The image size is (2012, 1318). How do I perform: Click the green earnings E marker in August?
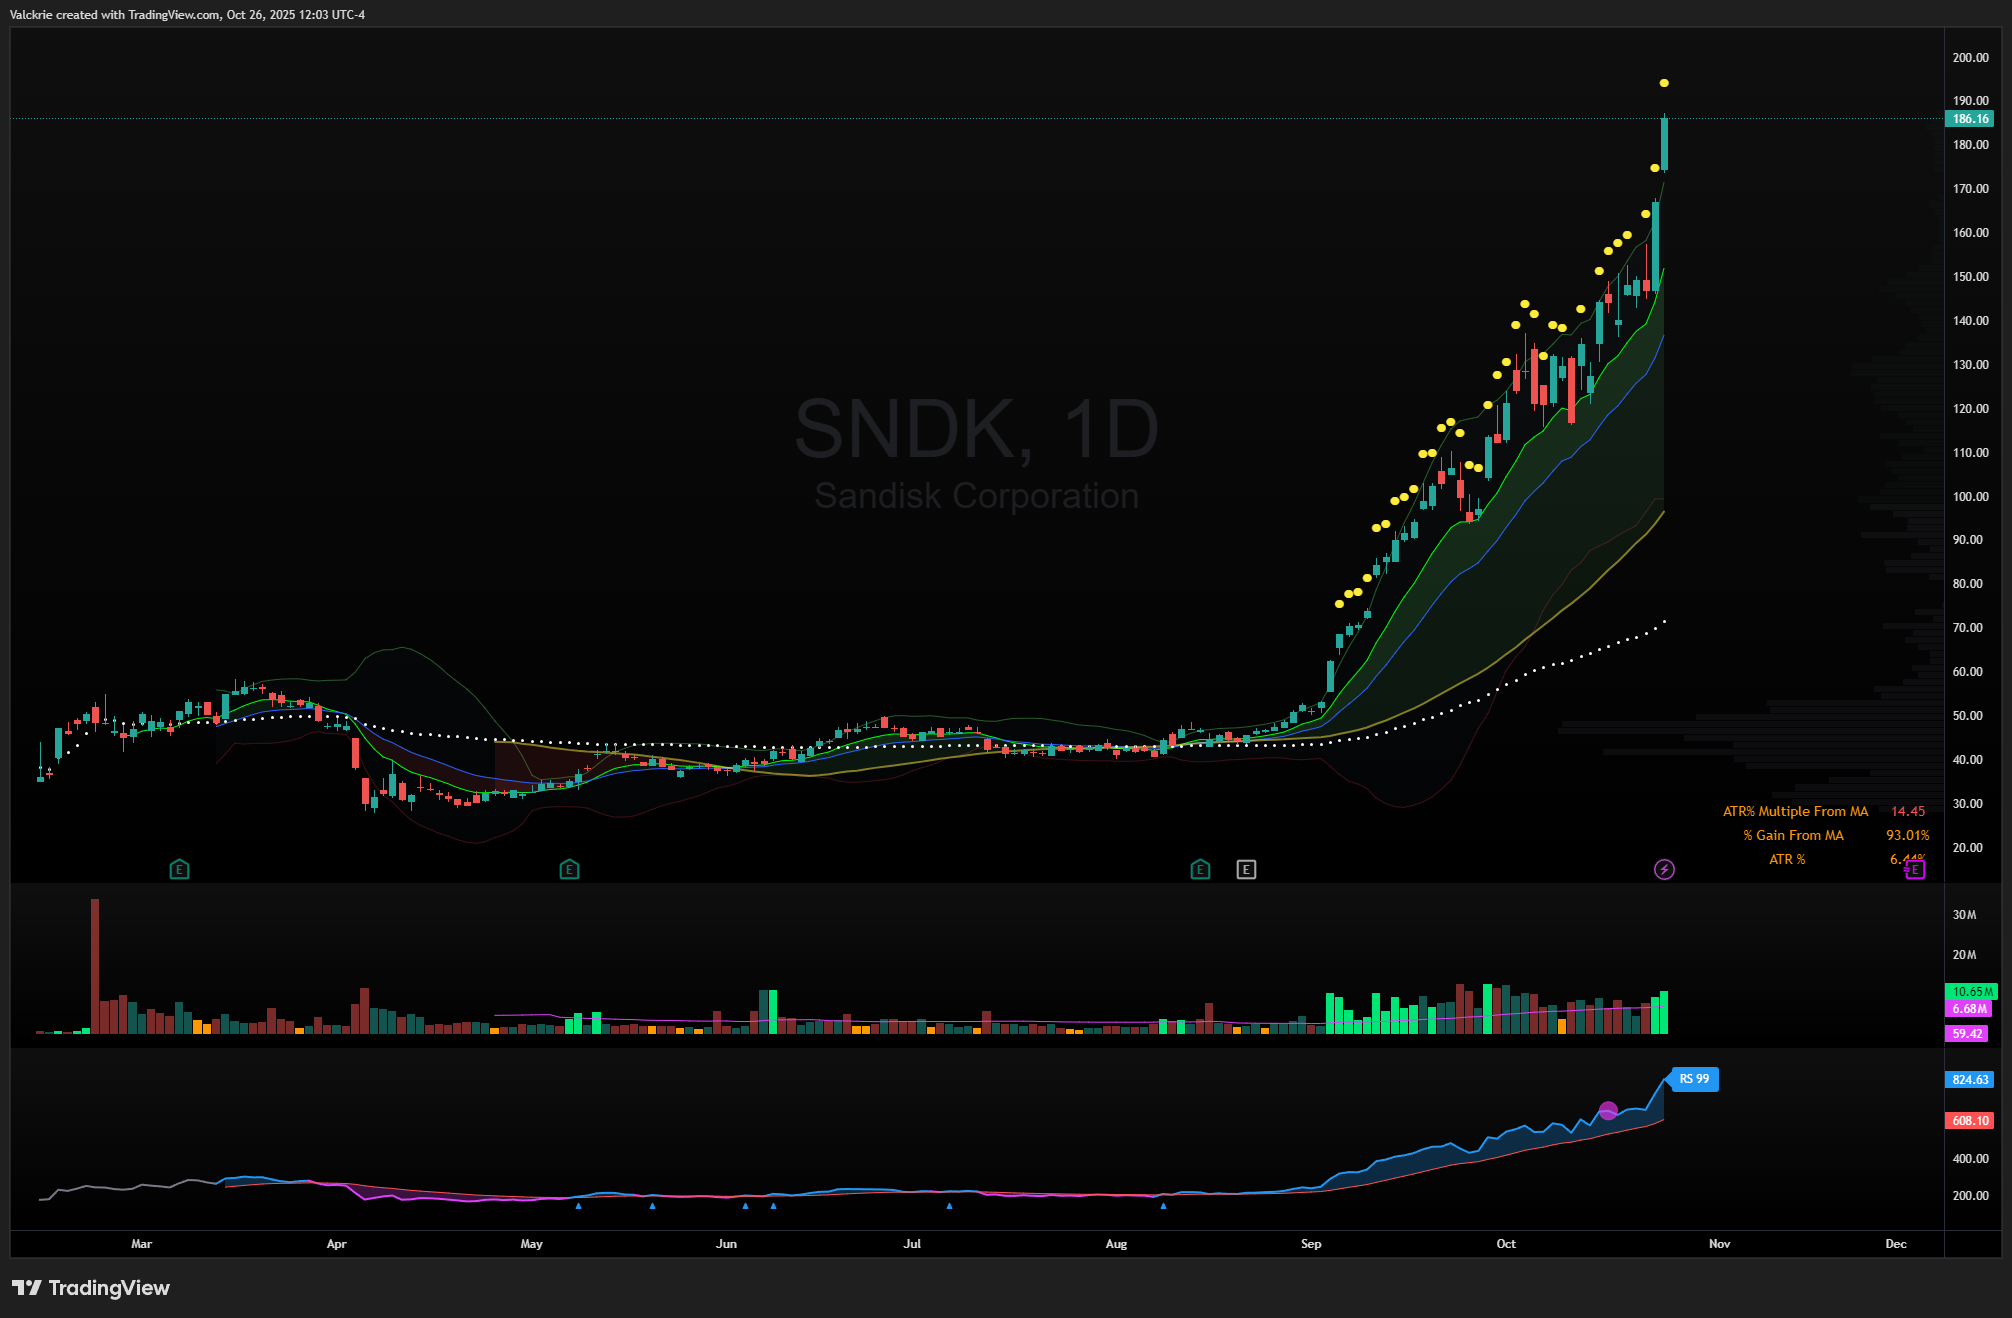pos(1200,869)
